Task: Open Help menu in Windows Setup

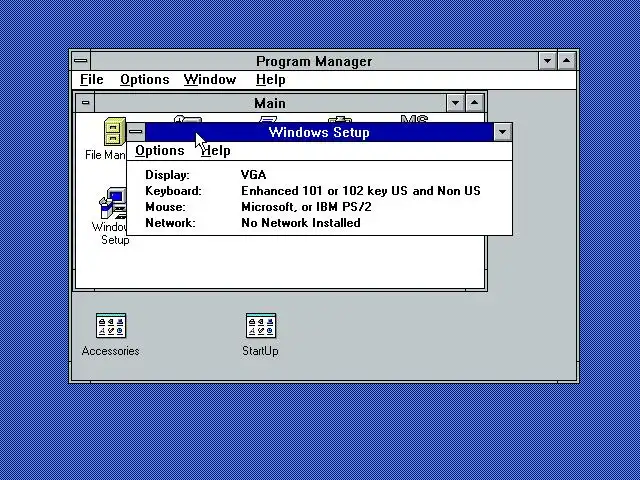Action: tap(216, 151)
